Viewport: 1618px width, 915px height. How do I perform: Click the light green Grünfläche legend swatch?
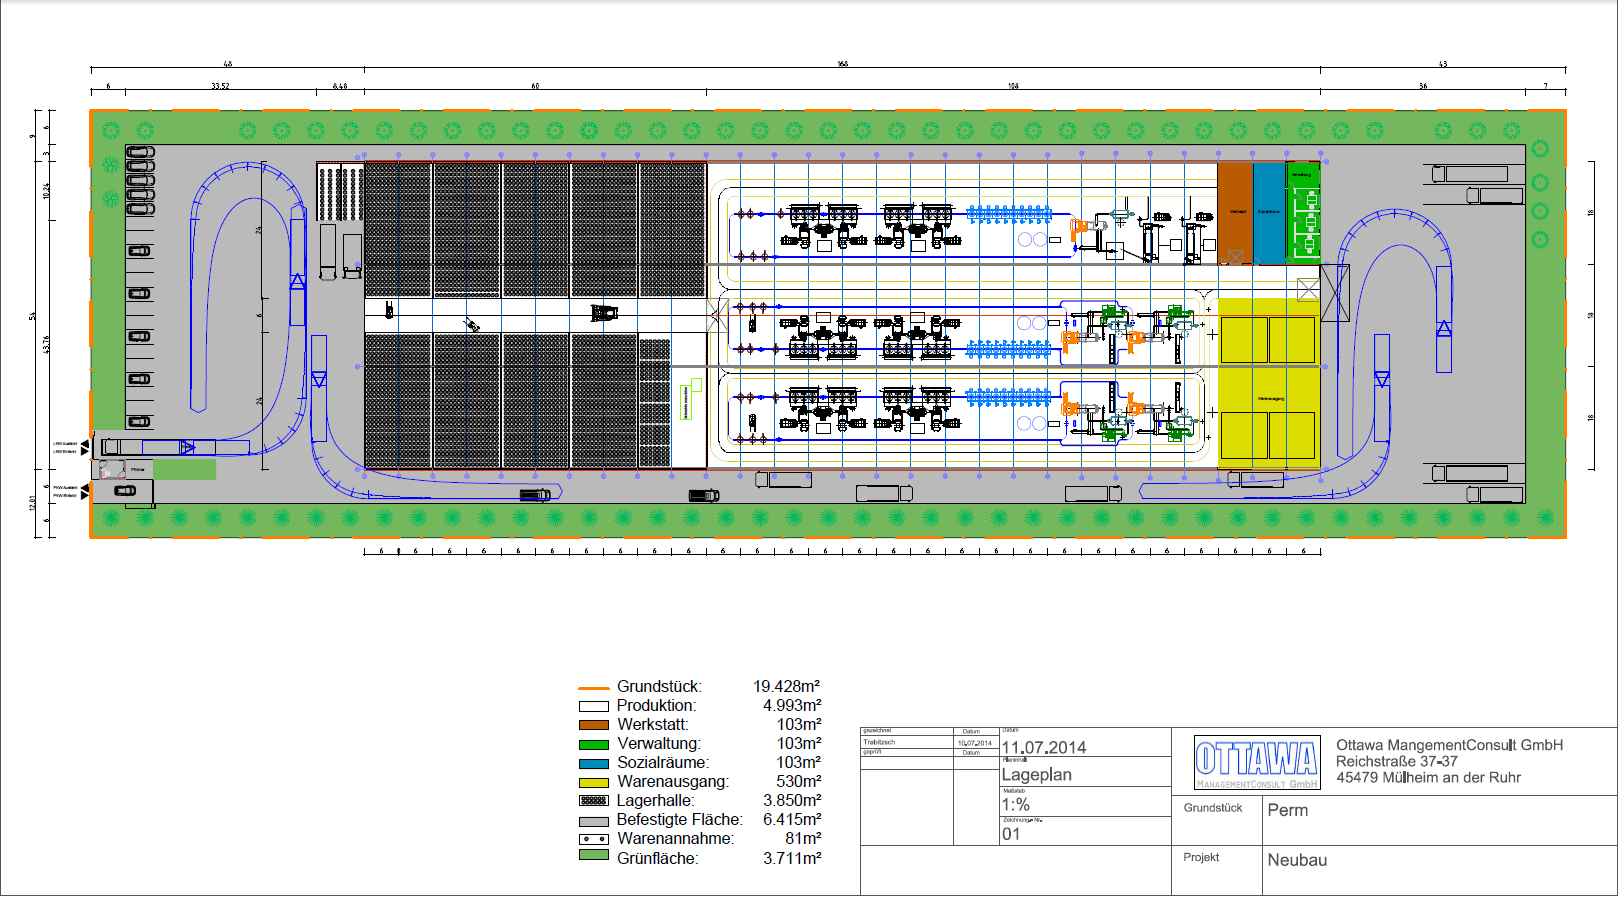(x=594, y=856)
